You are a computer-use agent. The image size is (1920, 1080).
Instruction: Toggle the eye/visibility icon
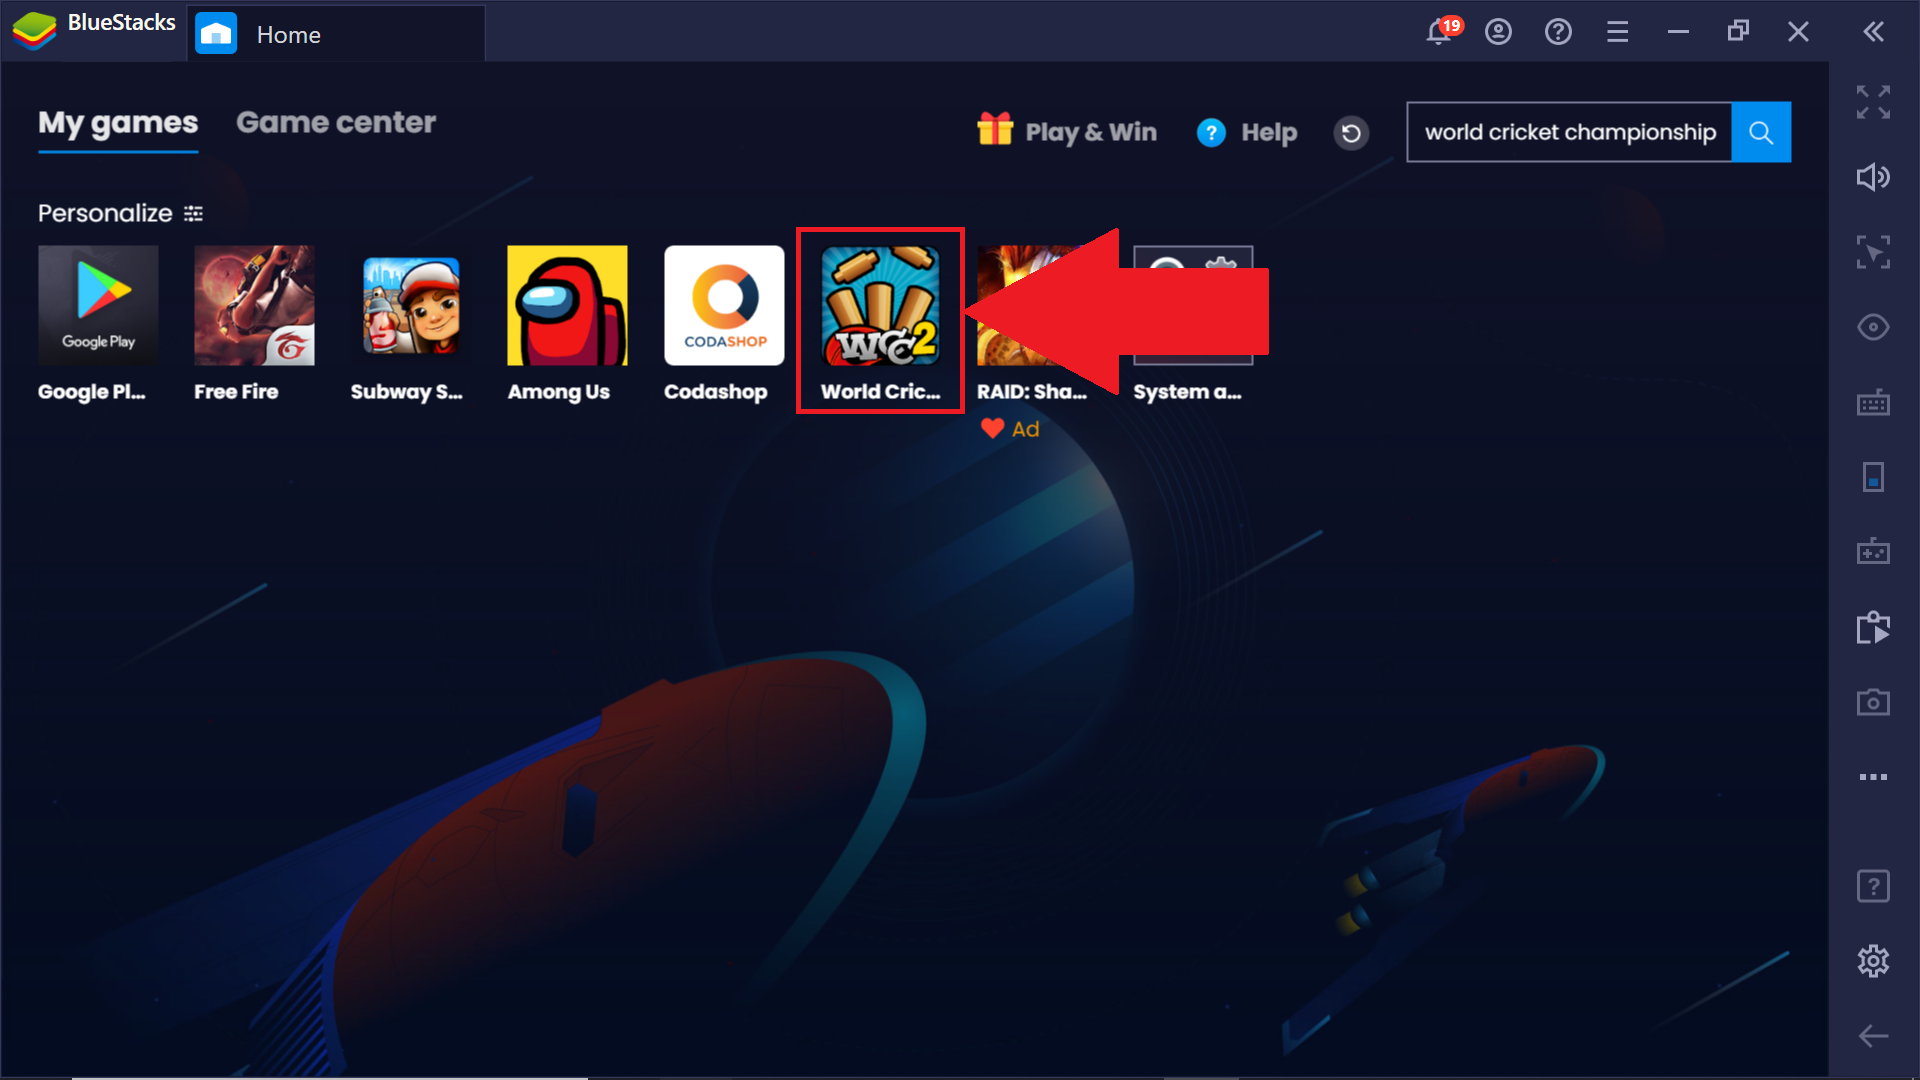point(1874,327)
